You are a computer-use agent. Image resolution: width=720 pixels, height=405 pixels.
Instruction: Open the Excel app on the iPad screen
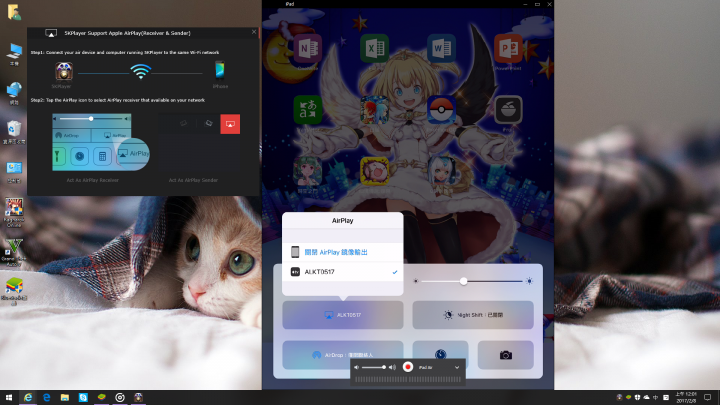(374, 48)
